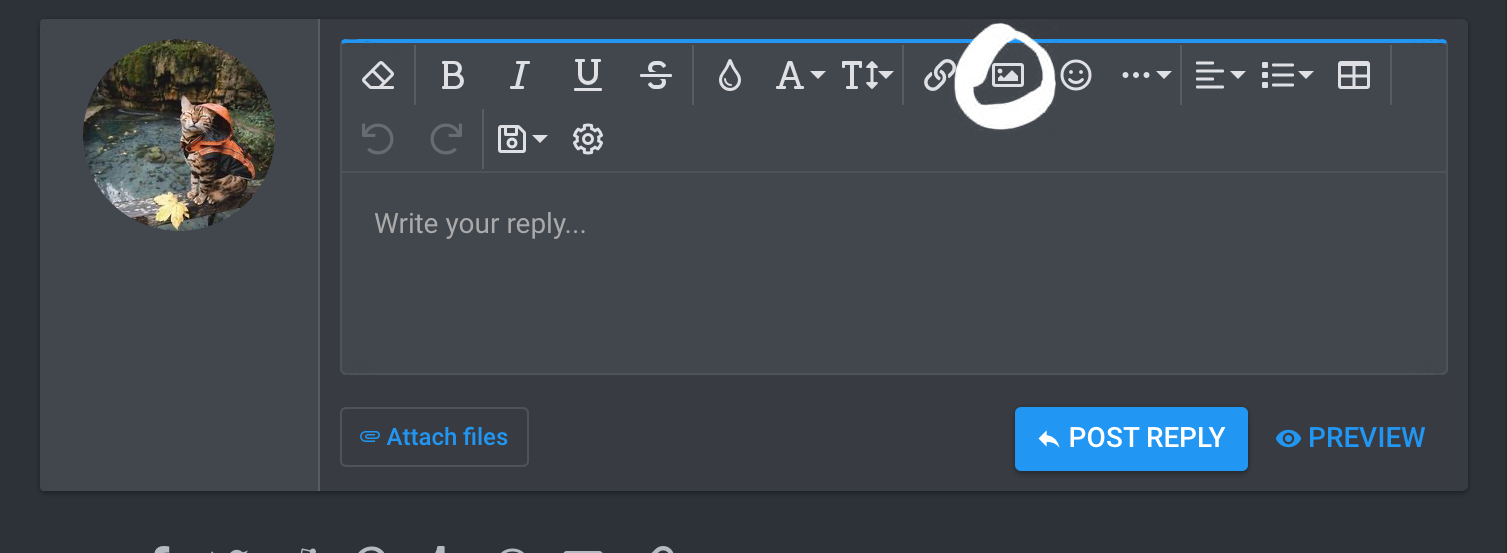The height and width of the screenshot is (553, 1507).
Task: Insert a link using the chain icon
Action: pos(939,76)
